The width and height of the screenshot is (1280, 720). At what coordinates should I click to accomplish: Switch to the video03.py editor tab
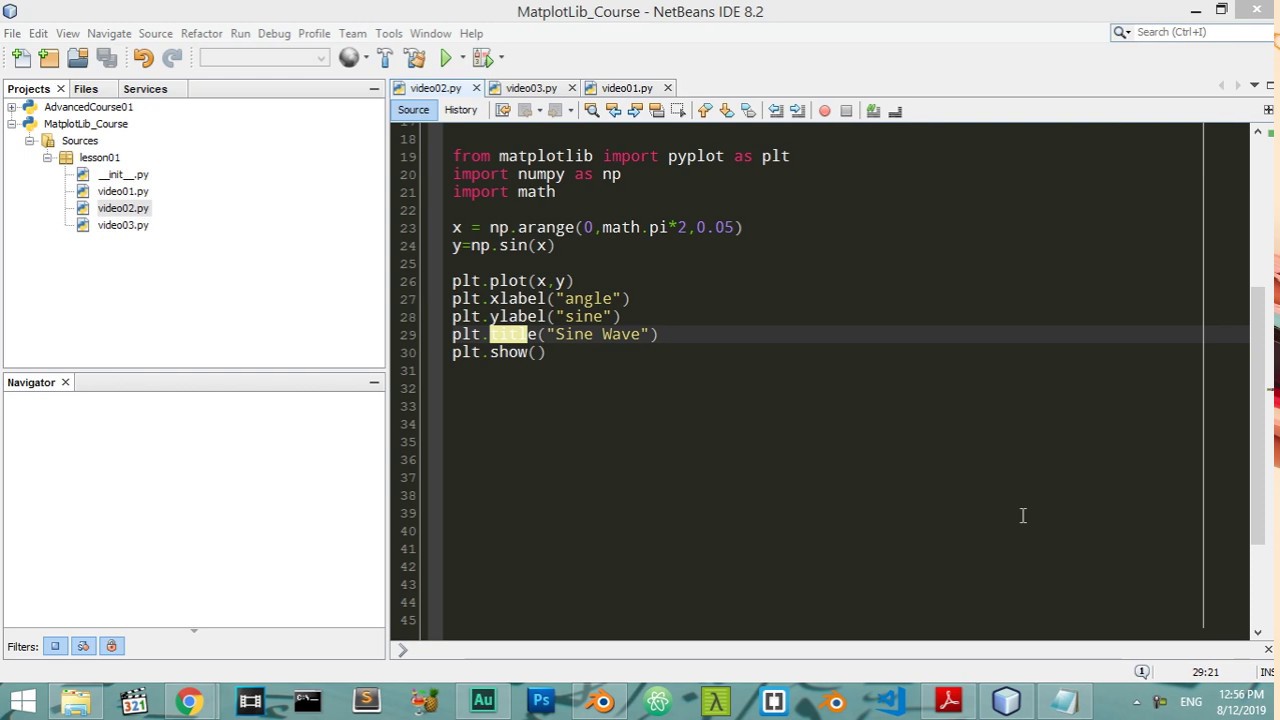click(531, 88)
